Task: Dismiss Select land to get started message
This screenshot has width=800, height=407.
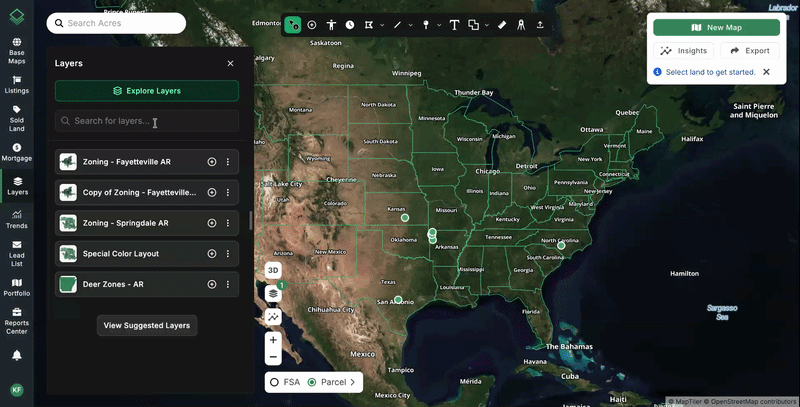Action: point(766,72)
